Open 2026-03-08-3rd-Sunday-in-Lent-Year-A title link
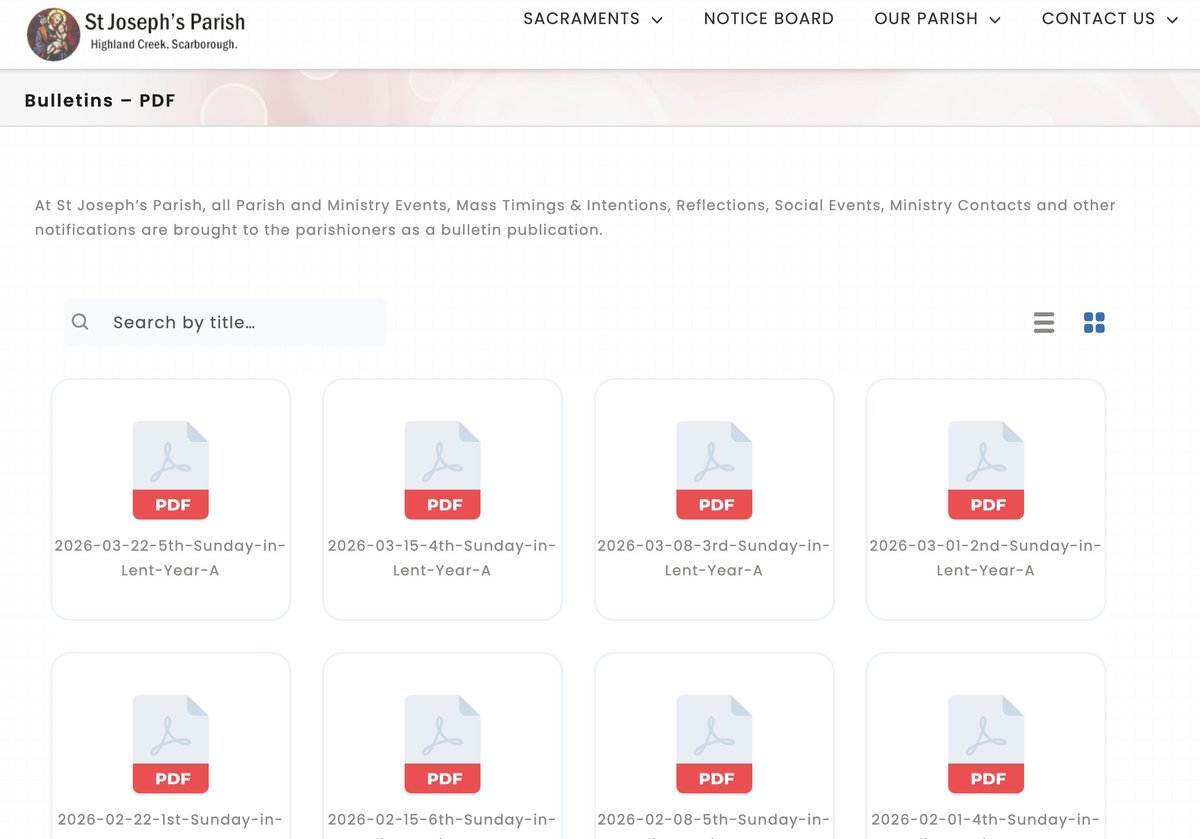Viewport: 1200px width, 839px height. tap(714, 558)
